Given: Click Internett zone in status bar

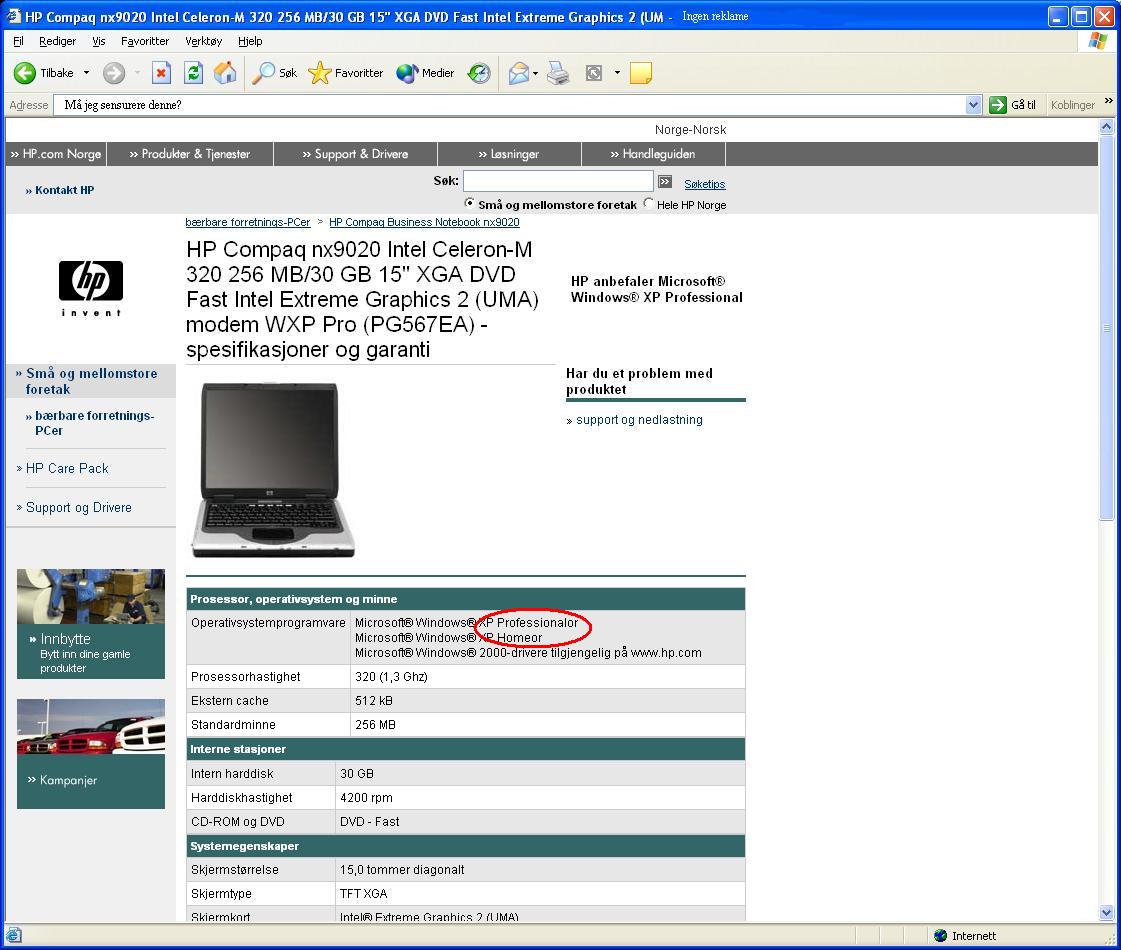Looking at the screenshot, I should pos(965,936).
